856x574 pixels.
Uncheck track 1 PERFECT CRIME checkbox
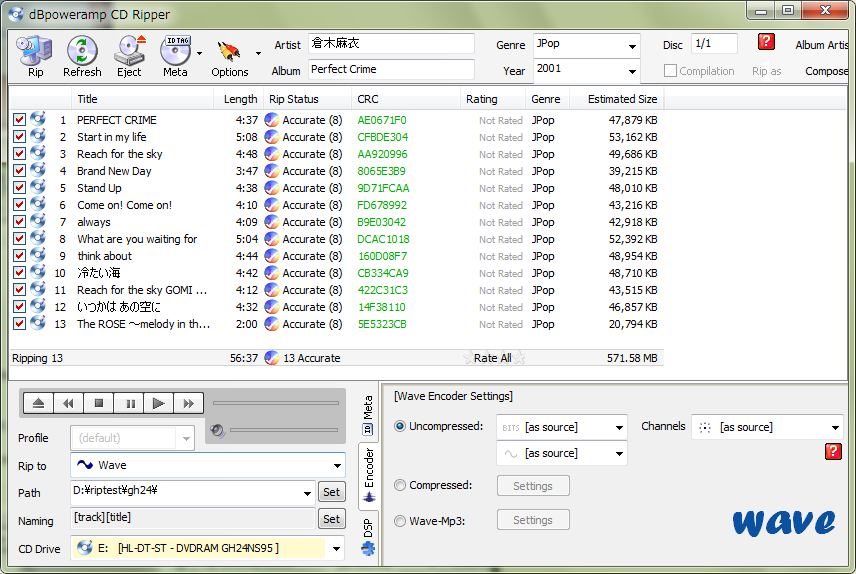[x=19, y=120]
